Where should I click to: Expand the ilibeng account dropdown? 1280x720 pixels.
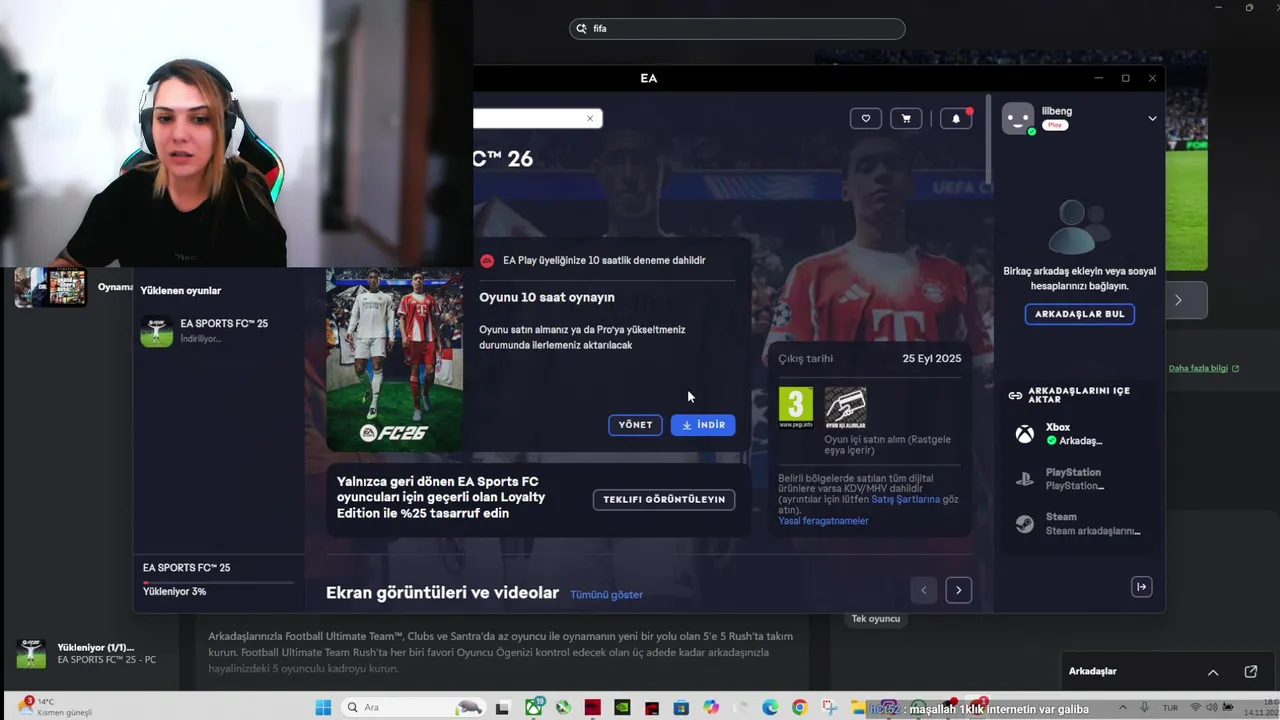pos(1152,118)
